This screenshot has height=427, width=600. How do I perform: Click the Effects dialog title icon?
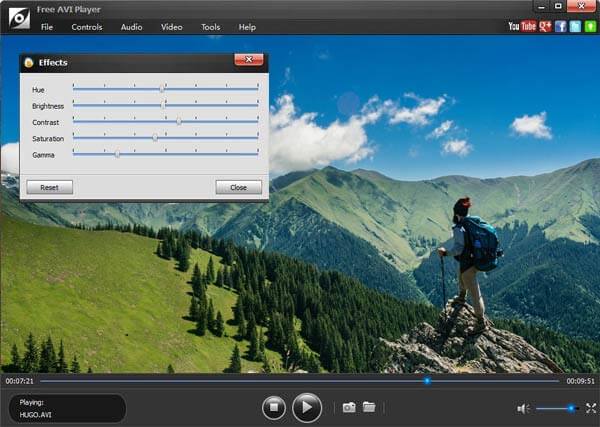[29, 62]
